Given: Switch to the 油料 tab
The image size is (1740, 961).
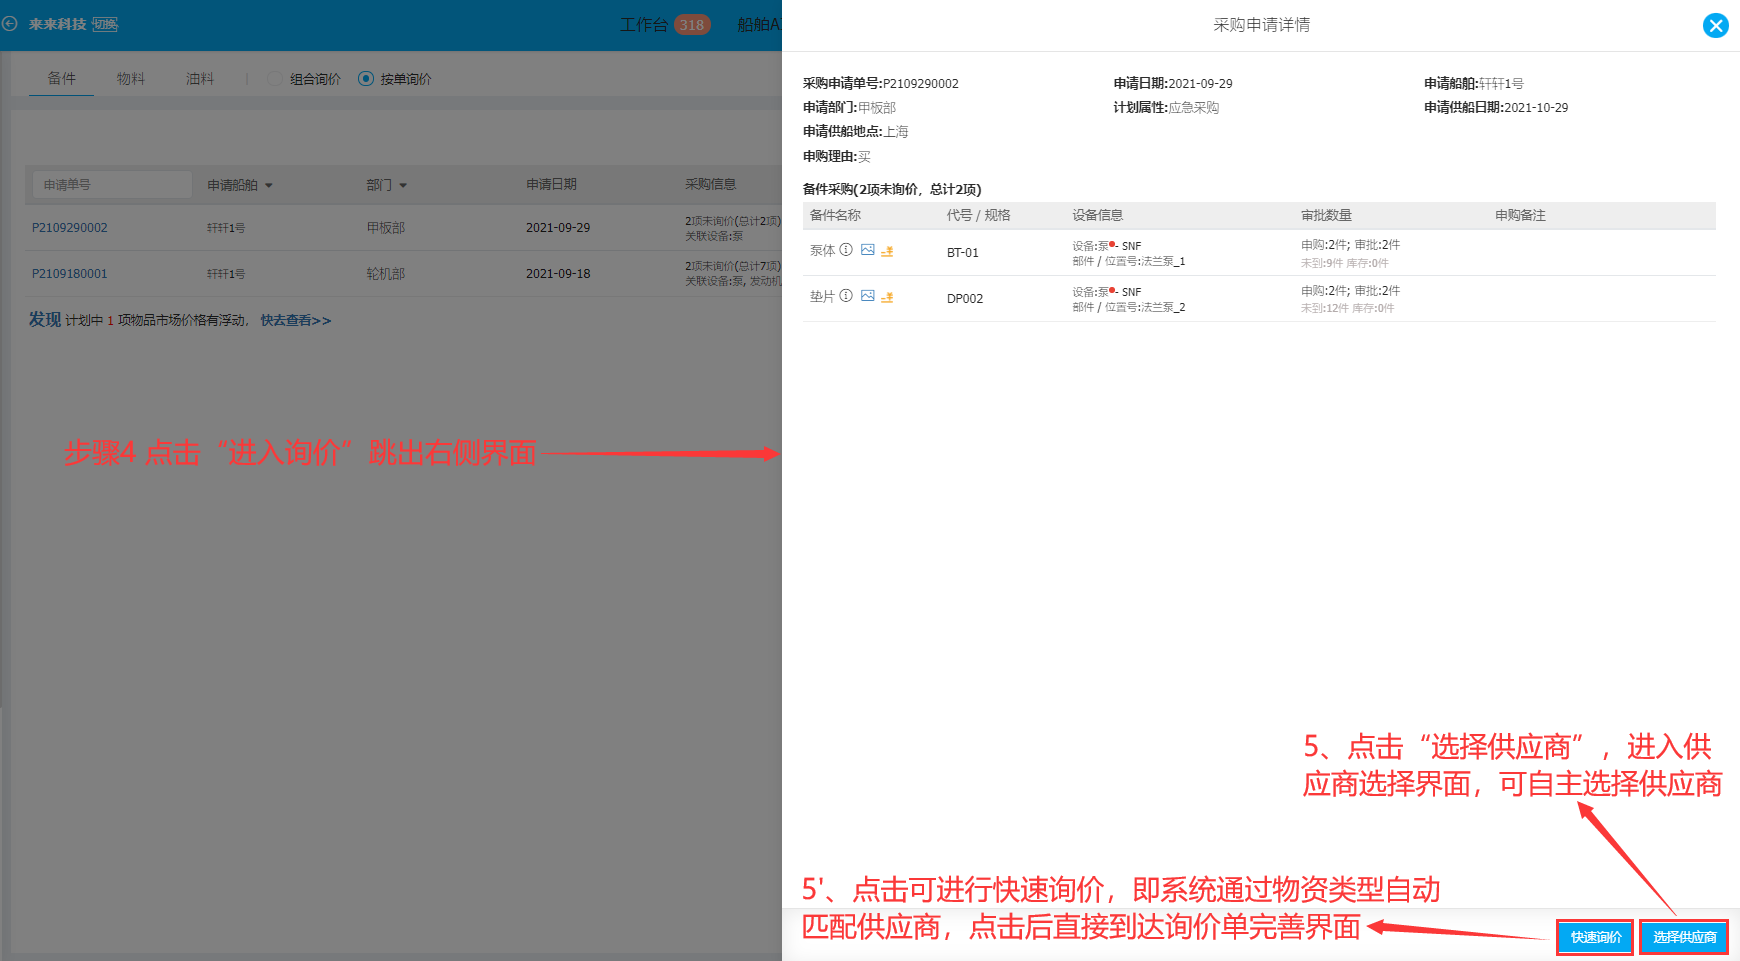Looking at the screenshot, I should point(200,78).
